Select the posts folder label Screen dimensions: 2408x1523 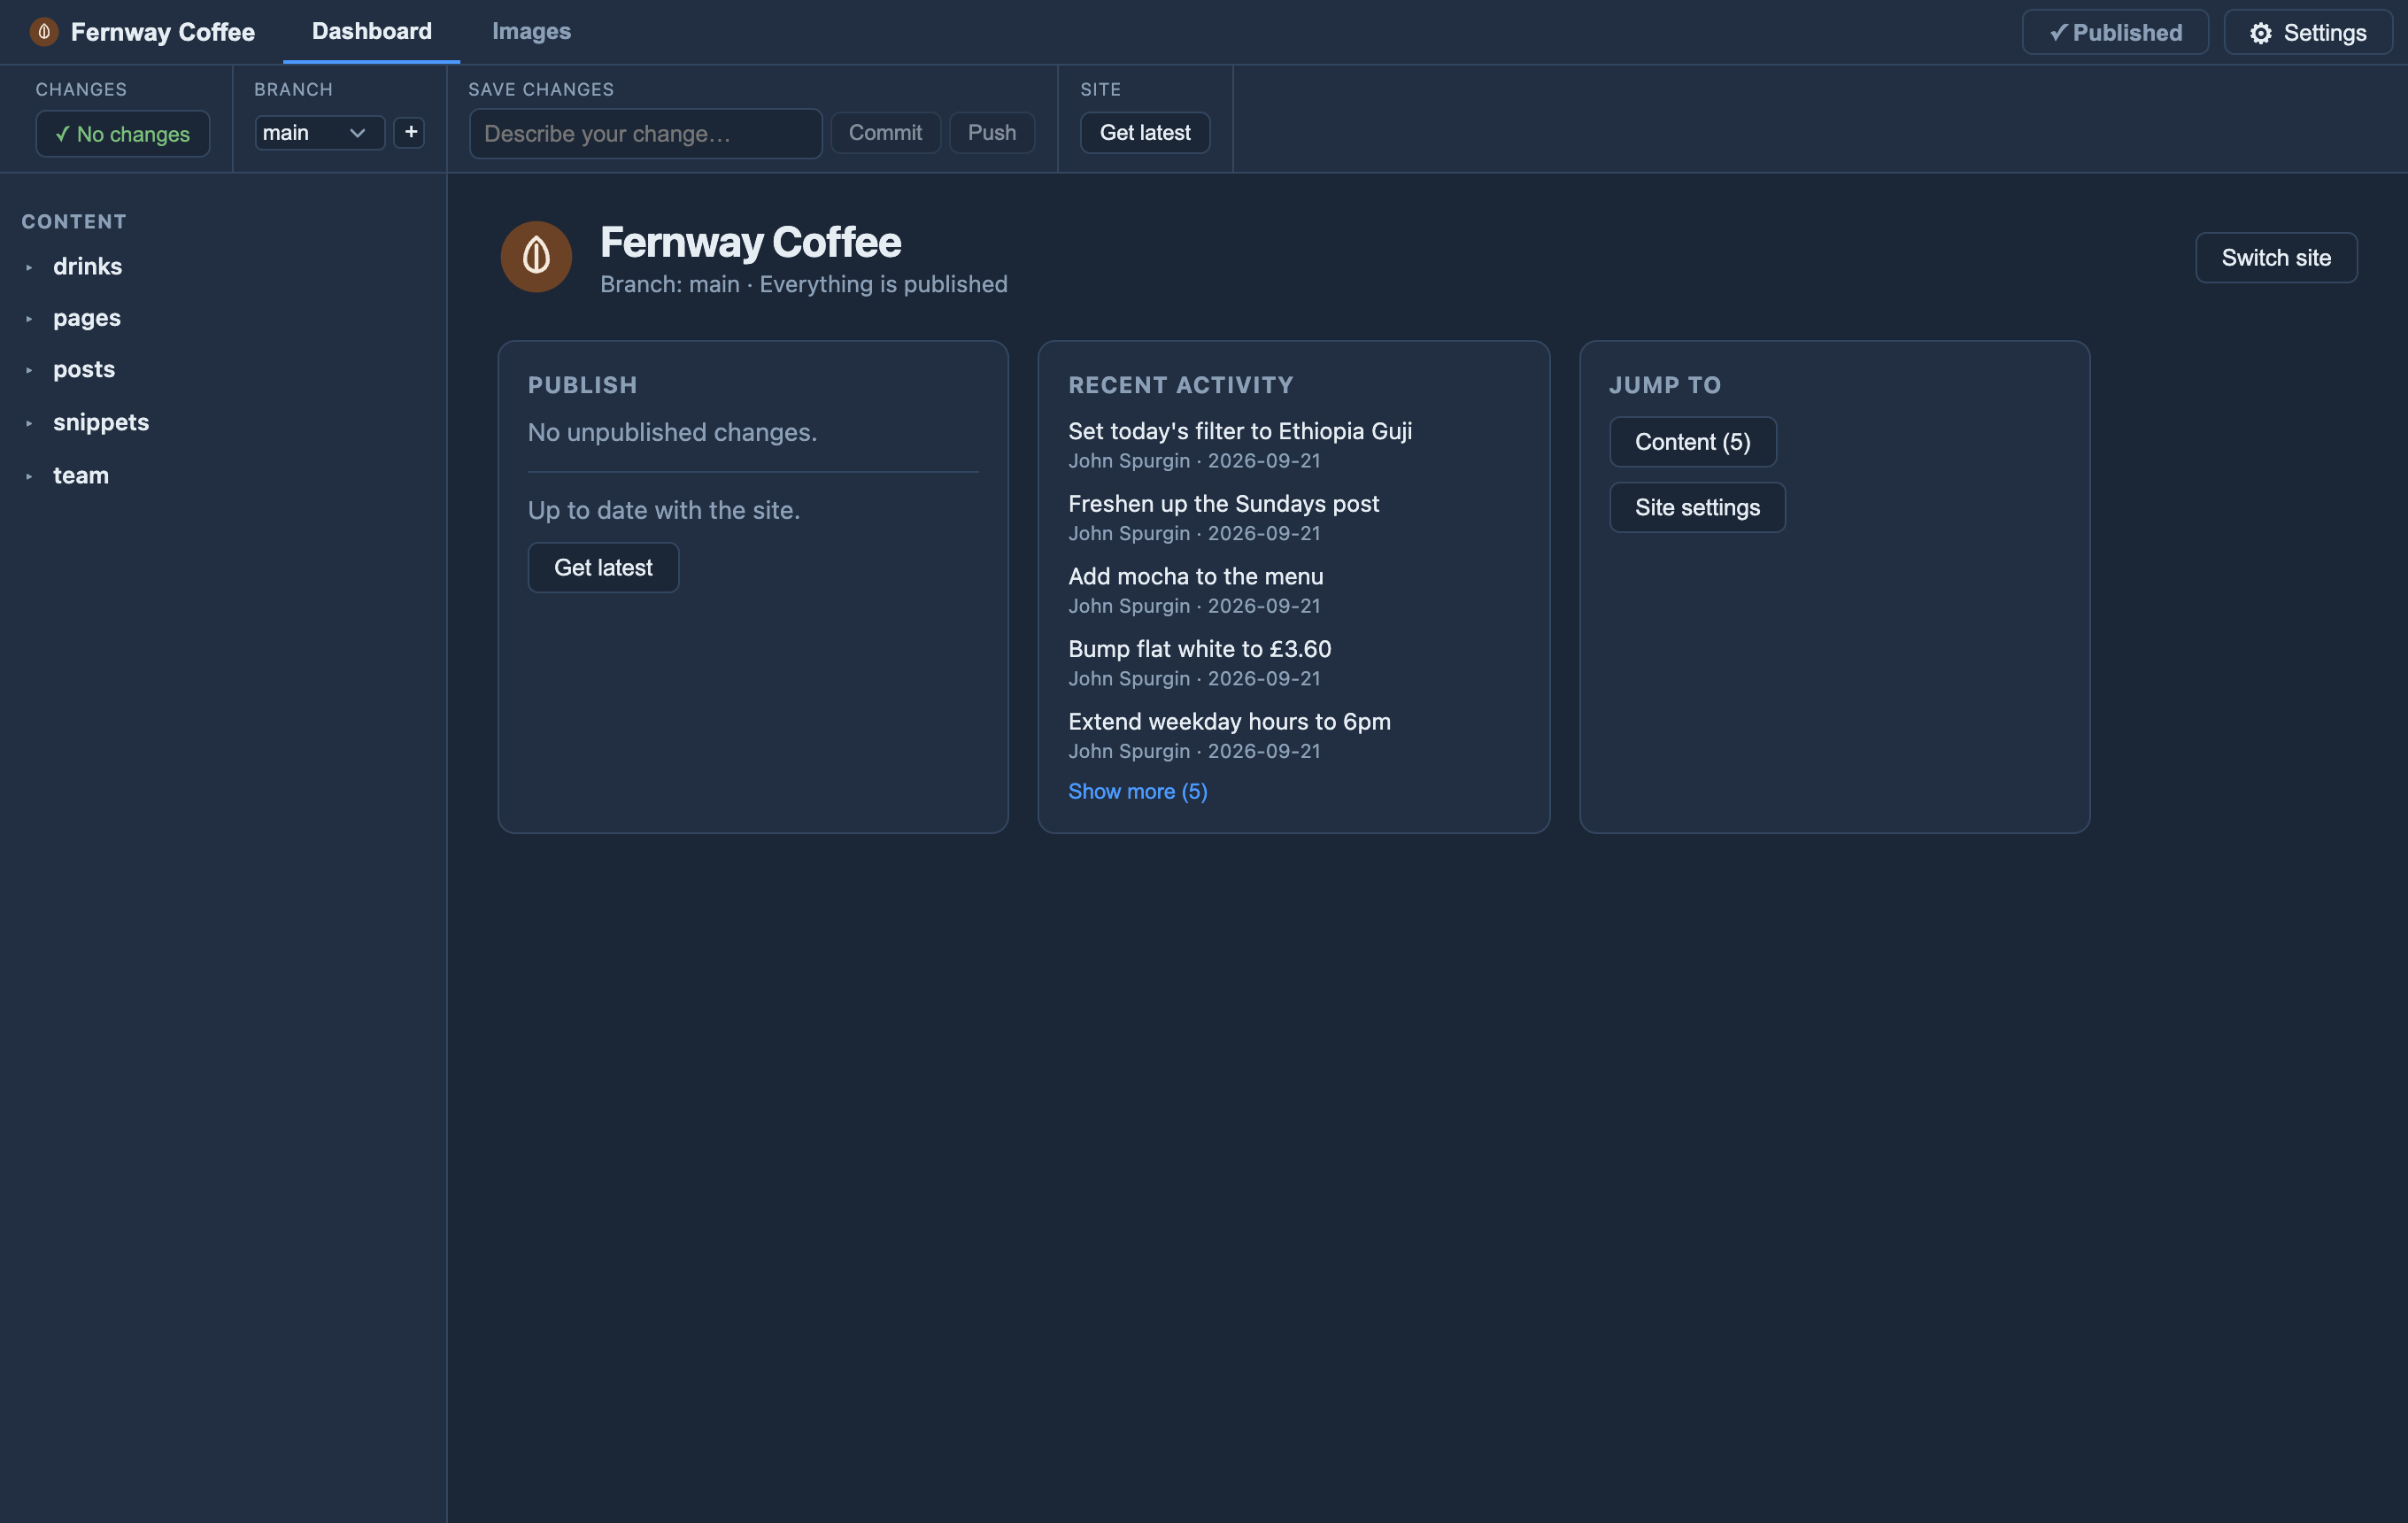pos(83,369)
